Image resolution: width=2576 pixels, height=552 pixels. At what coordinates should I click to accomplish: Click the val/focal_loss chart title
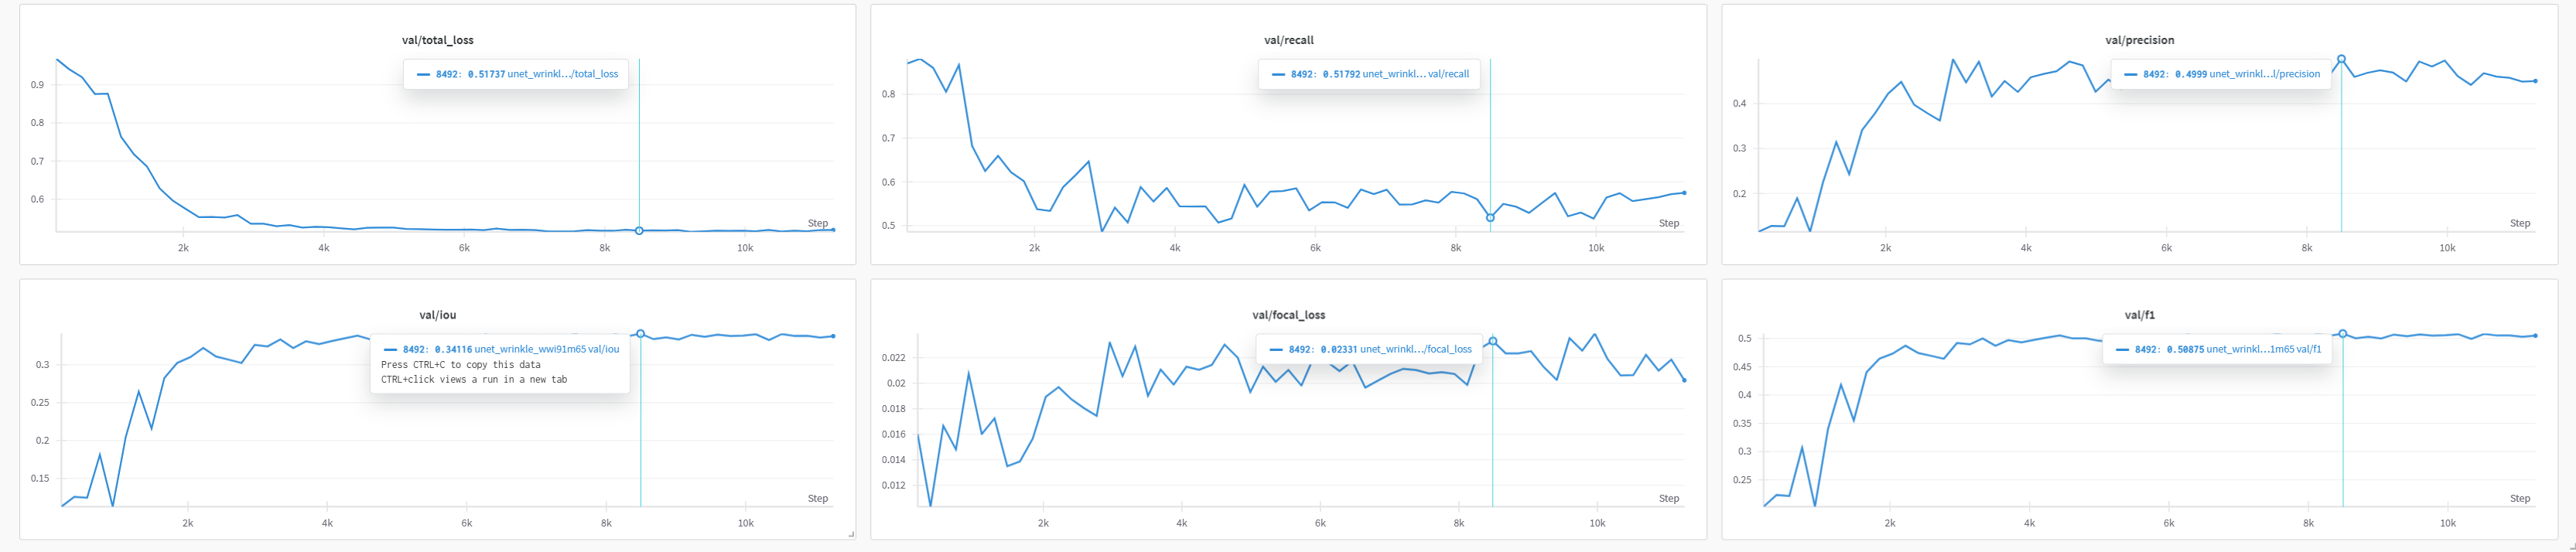[1288, 315]
